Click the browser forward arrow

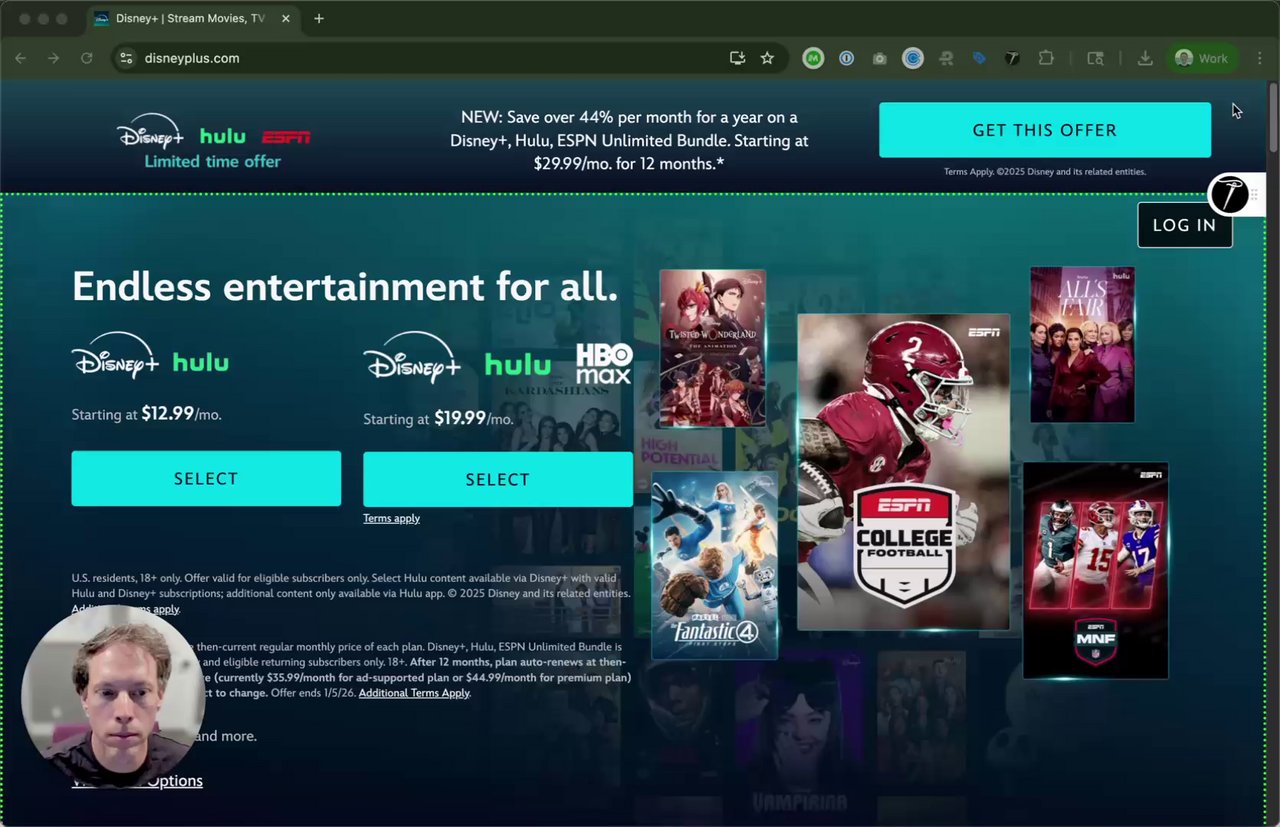(54, 58)
